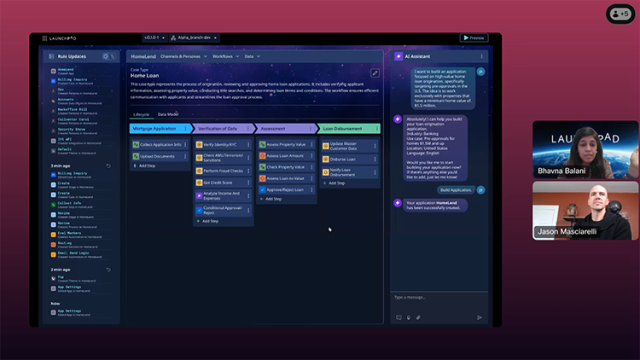This screenshot has width=640, height=360.
Task: Select the Assess Loan-to-Value step
Action: pyautogui.click(x=286, y=178)
